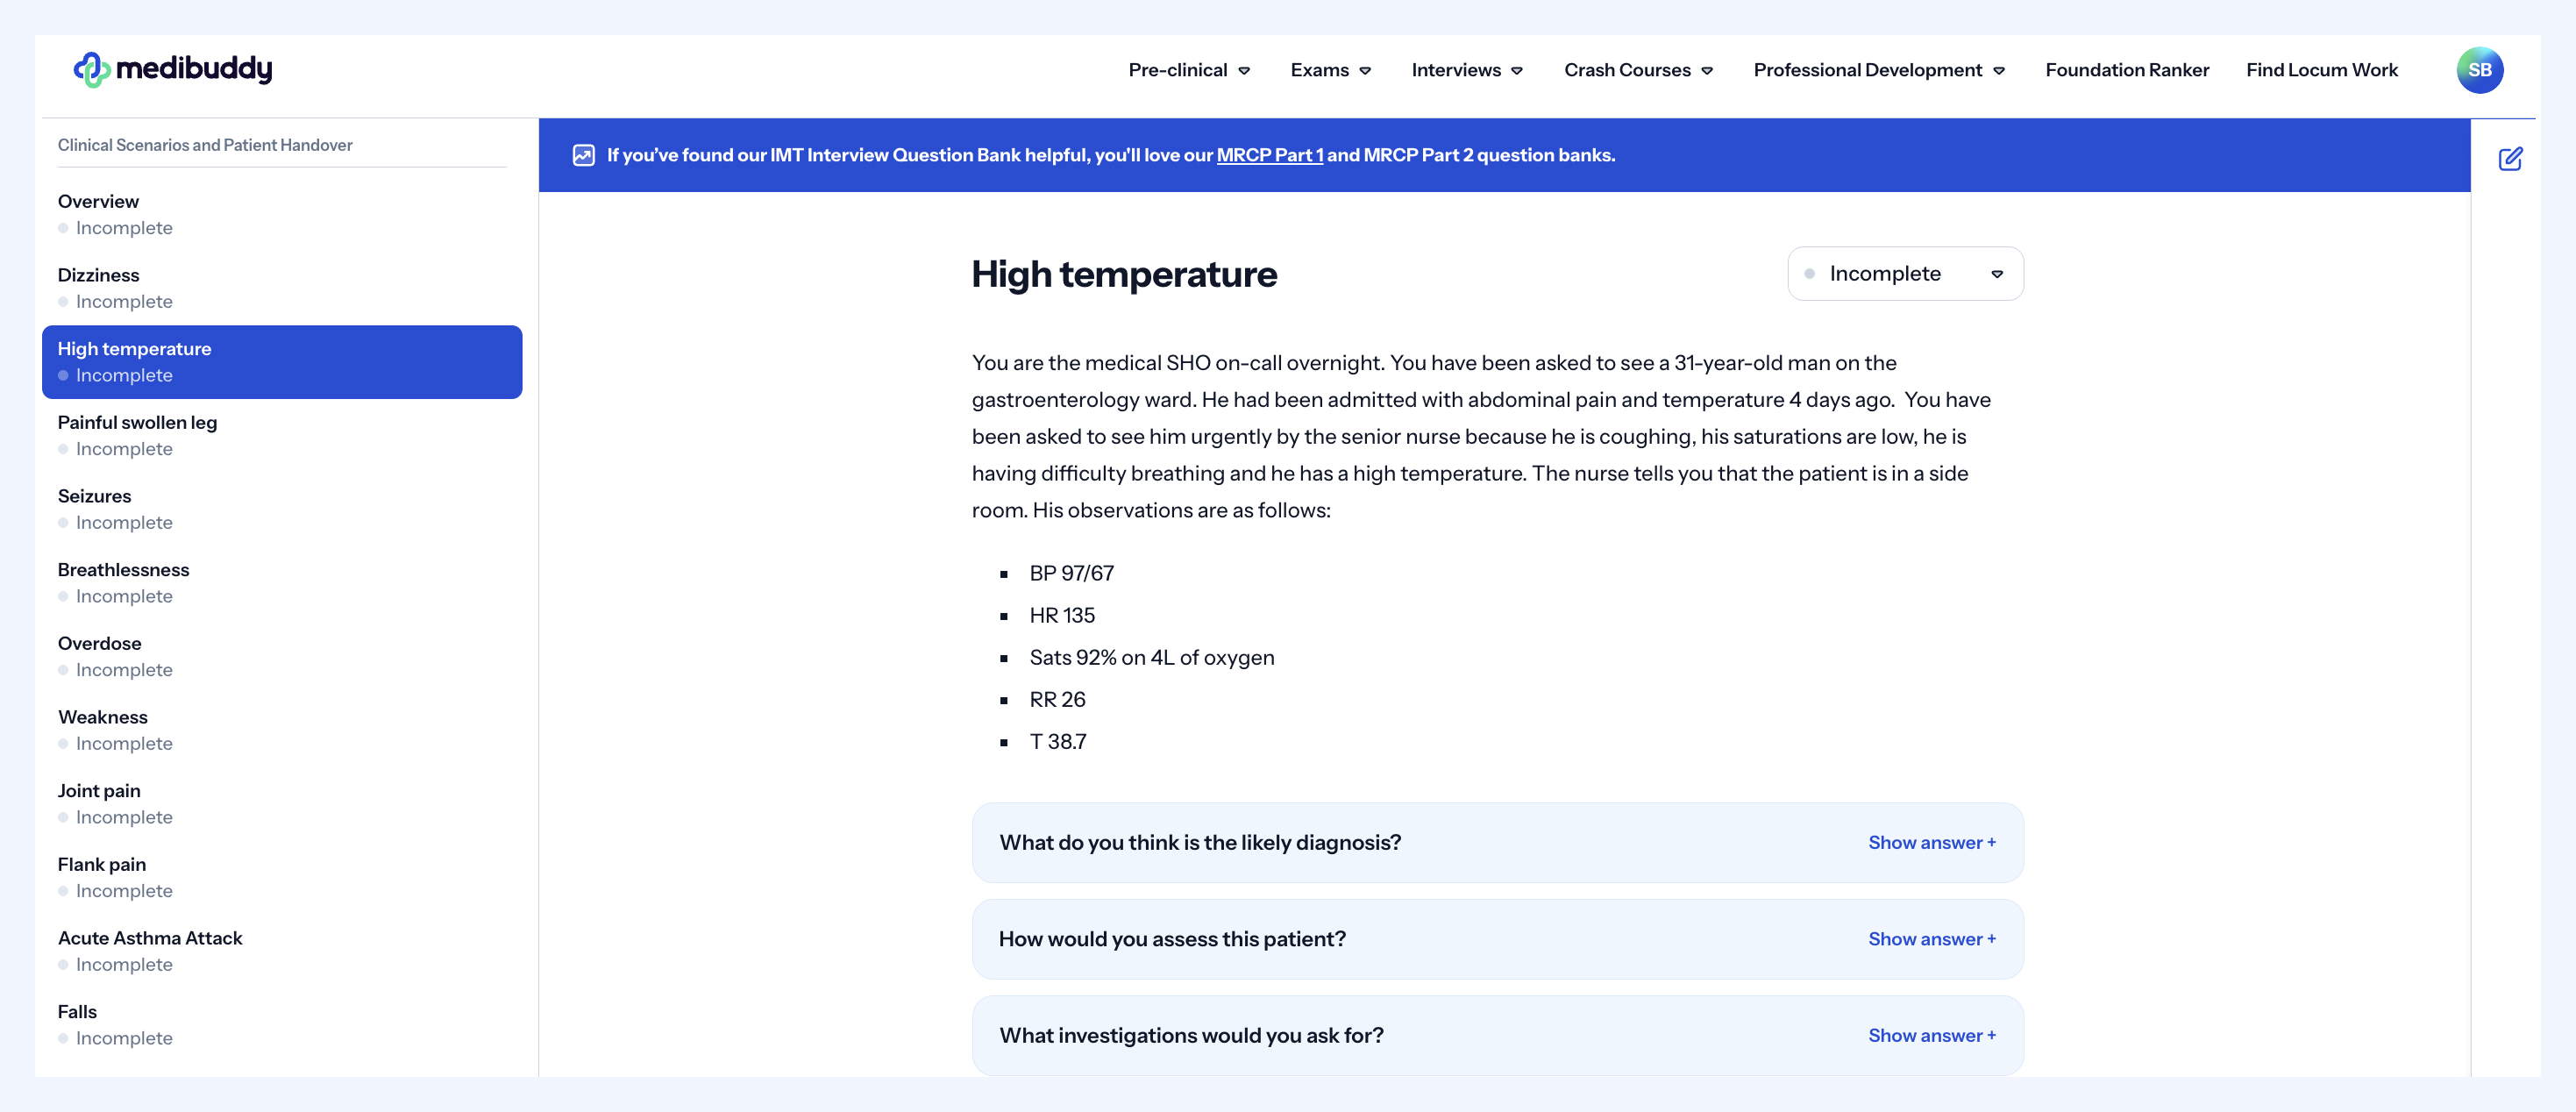Show answer for patient assessment question
The width and height of the screenshot is (2576, 1112).
1931,939
